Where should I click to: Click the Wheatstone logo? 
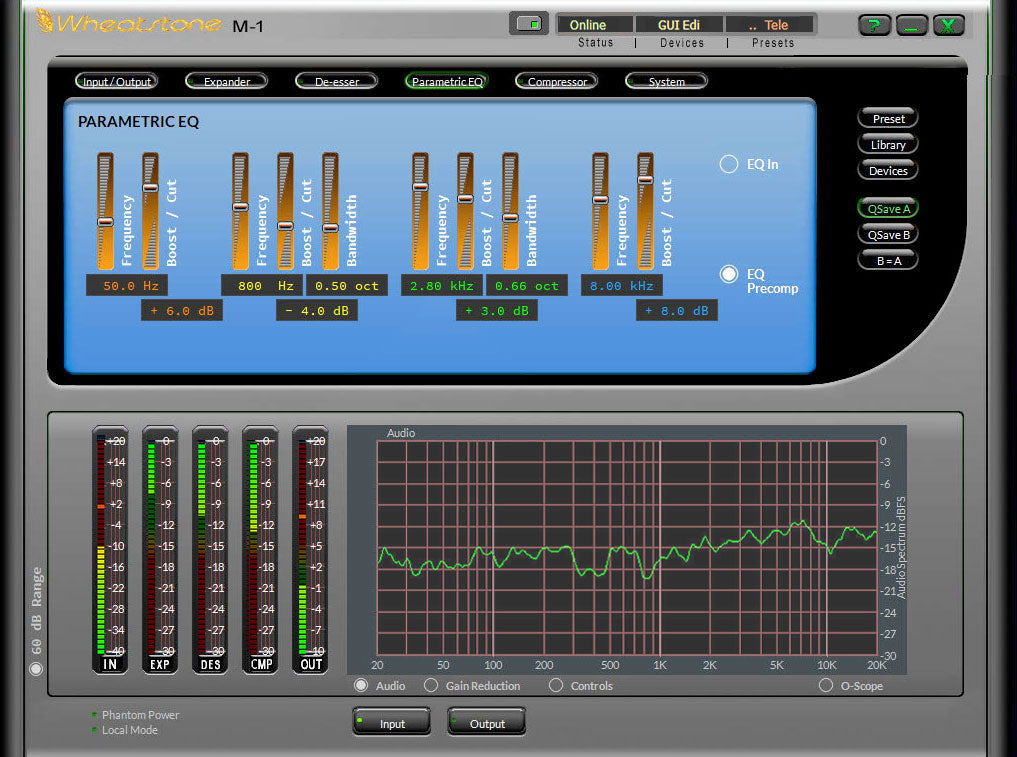[x=129, y=23]
